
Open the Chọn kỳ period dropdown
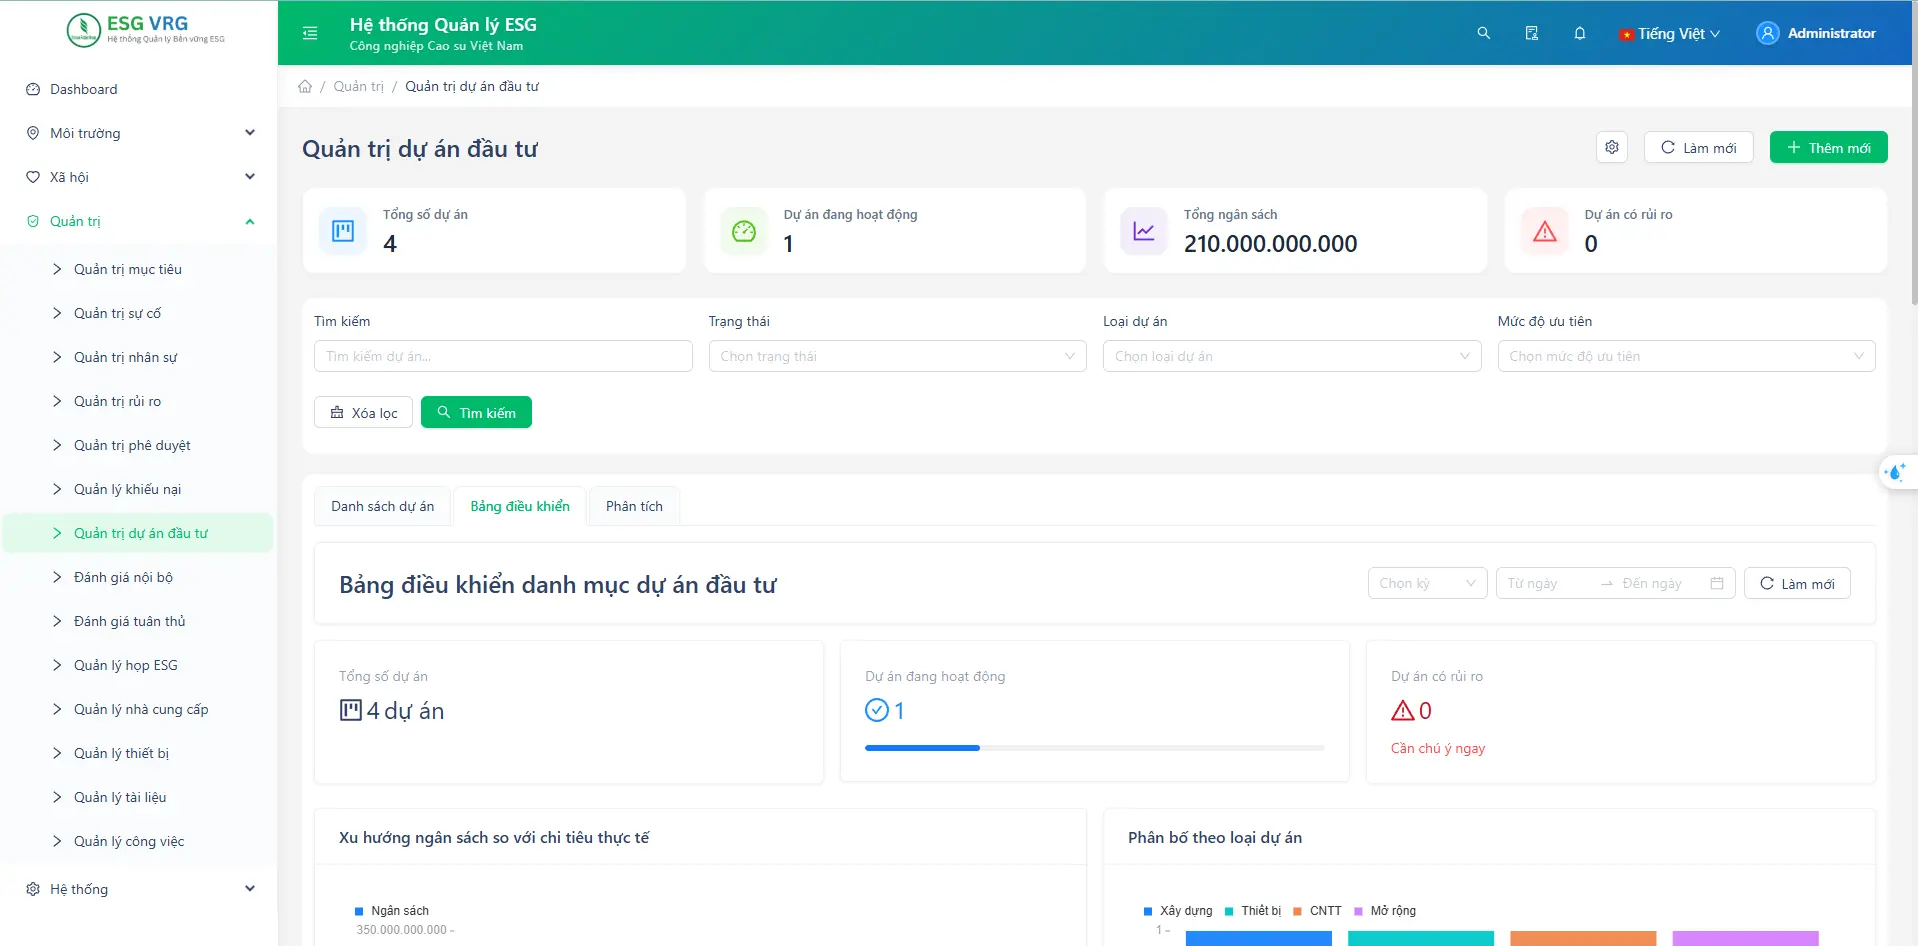(x=1428, y=583)
